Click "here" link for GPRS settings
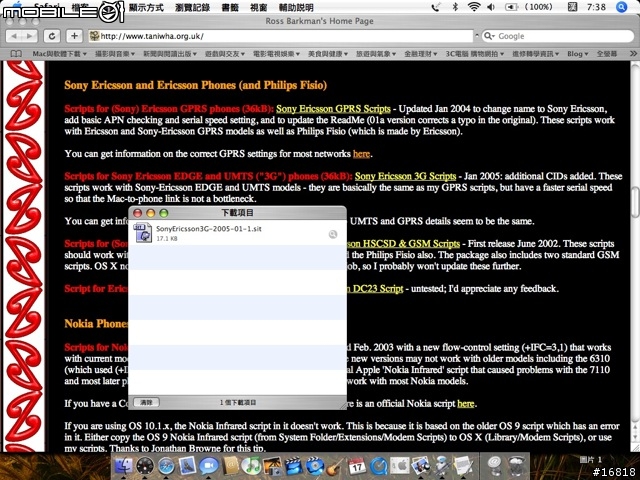Screen dimensions: 640x480 [x=361, y=154]
